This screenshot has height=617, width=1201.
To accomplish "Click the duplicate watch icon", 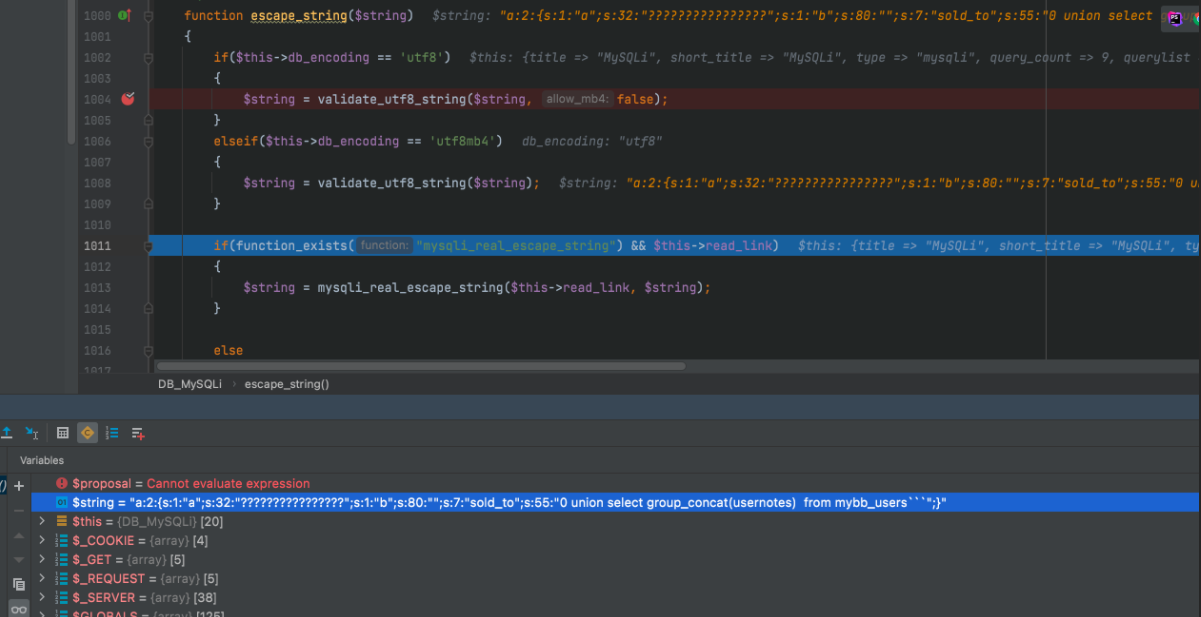I will click(x=19, y=584).
